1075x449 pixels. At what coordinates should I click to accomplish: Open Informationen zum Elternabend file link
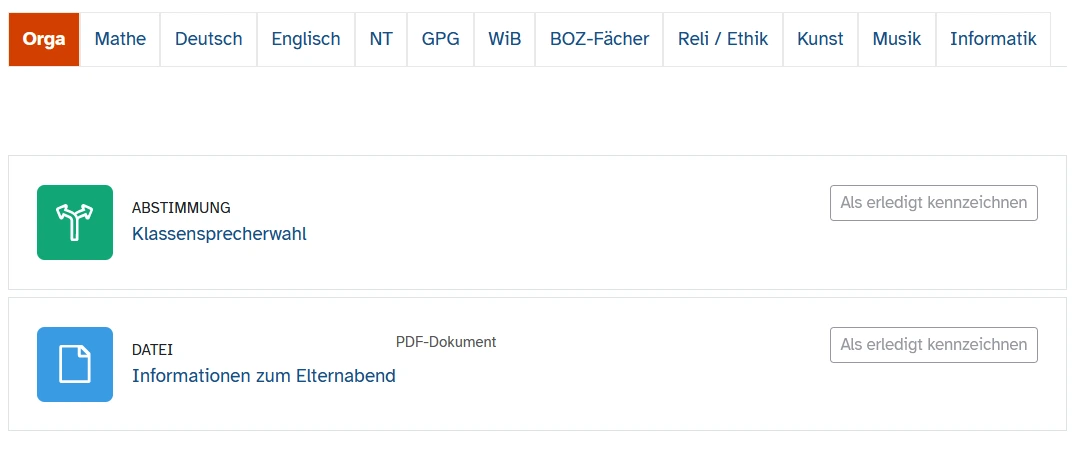tap(264, 376)
